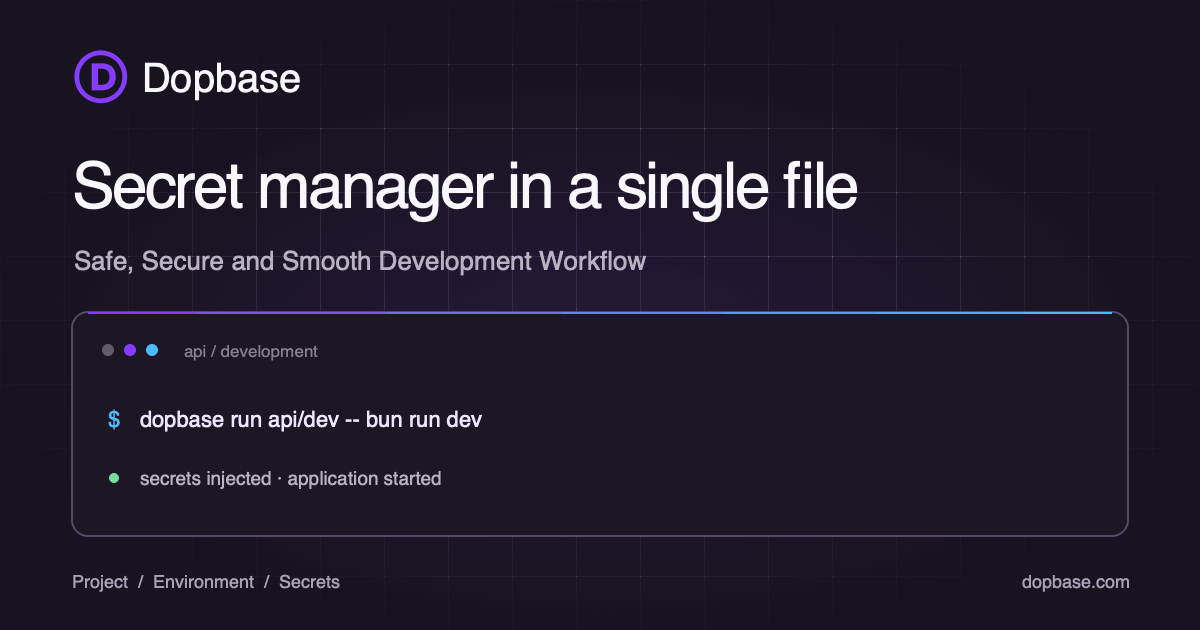
Task: Open the dopbase.com link
Action: click(1075, 582)
